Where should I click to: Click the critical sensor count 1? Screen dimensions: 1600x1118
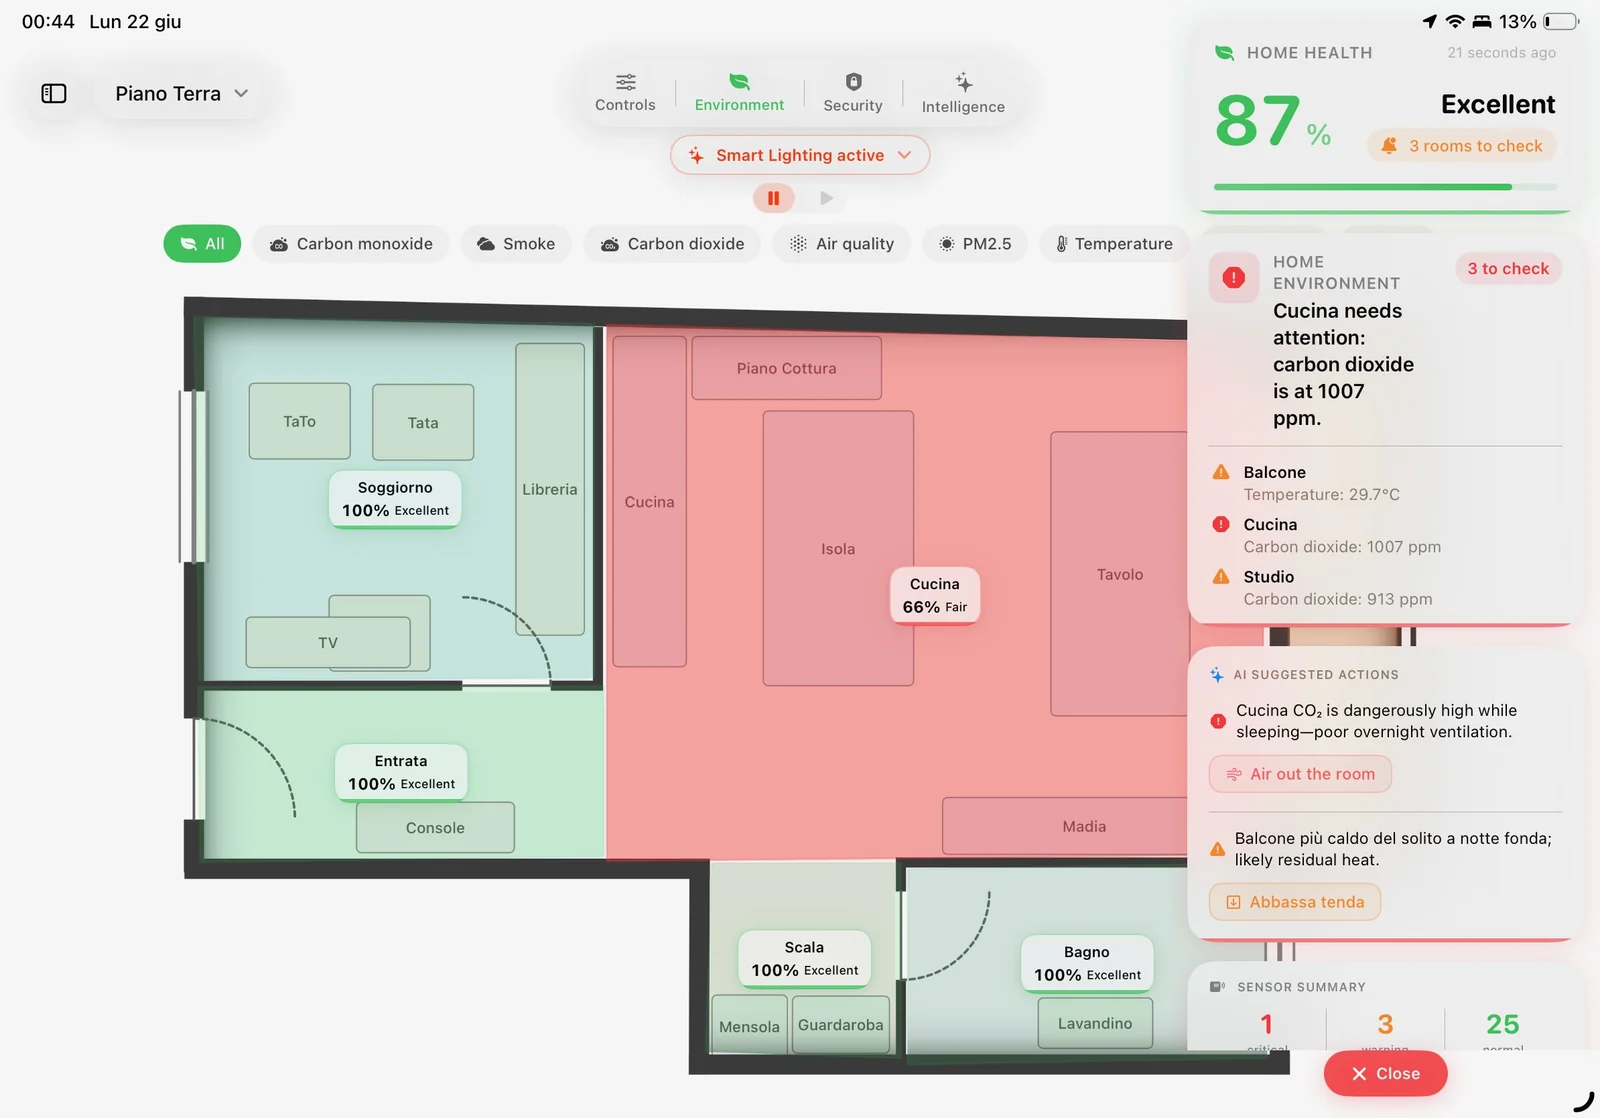(1267, 1024)
